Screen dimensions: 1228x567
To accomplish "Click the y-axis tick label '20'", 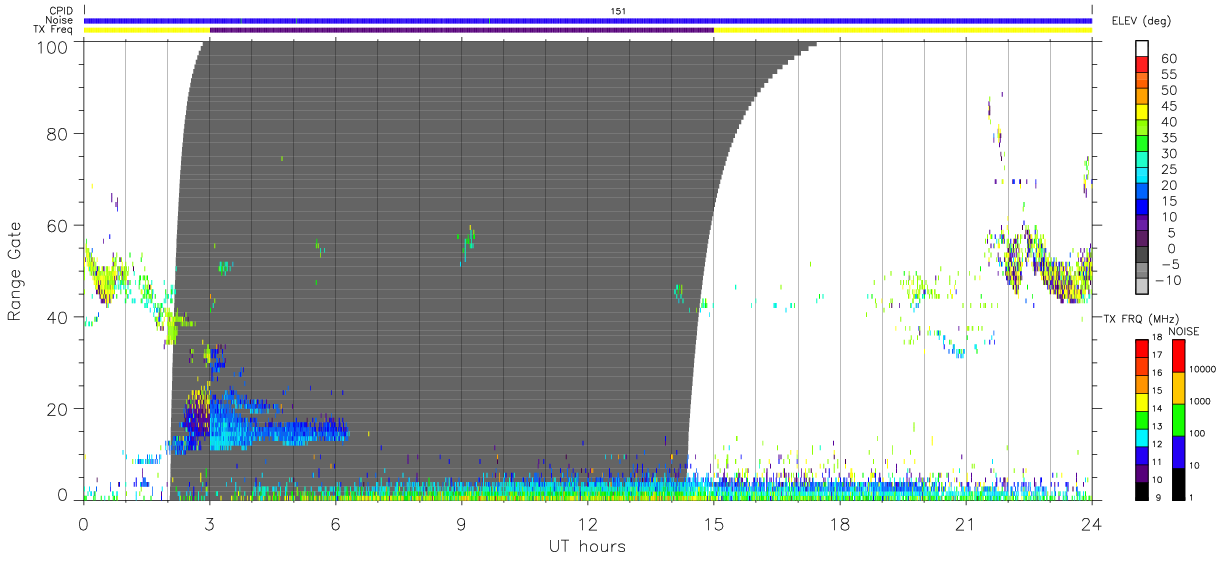I will point(57,409).
